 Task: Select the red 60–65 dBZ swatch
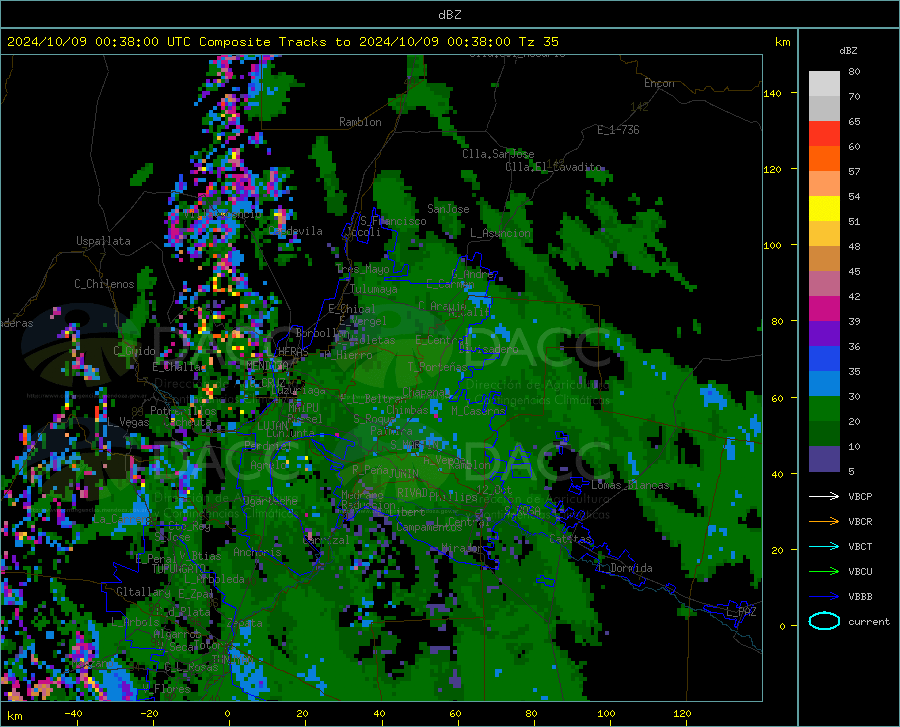[x=824, y=134]
